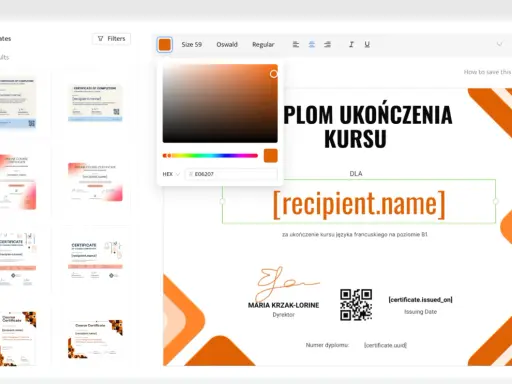Grab the right resize handle of recipient name box

pos(496,201)
